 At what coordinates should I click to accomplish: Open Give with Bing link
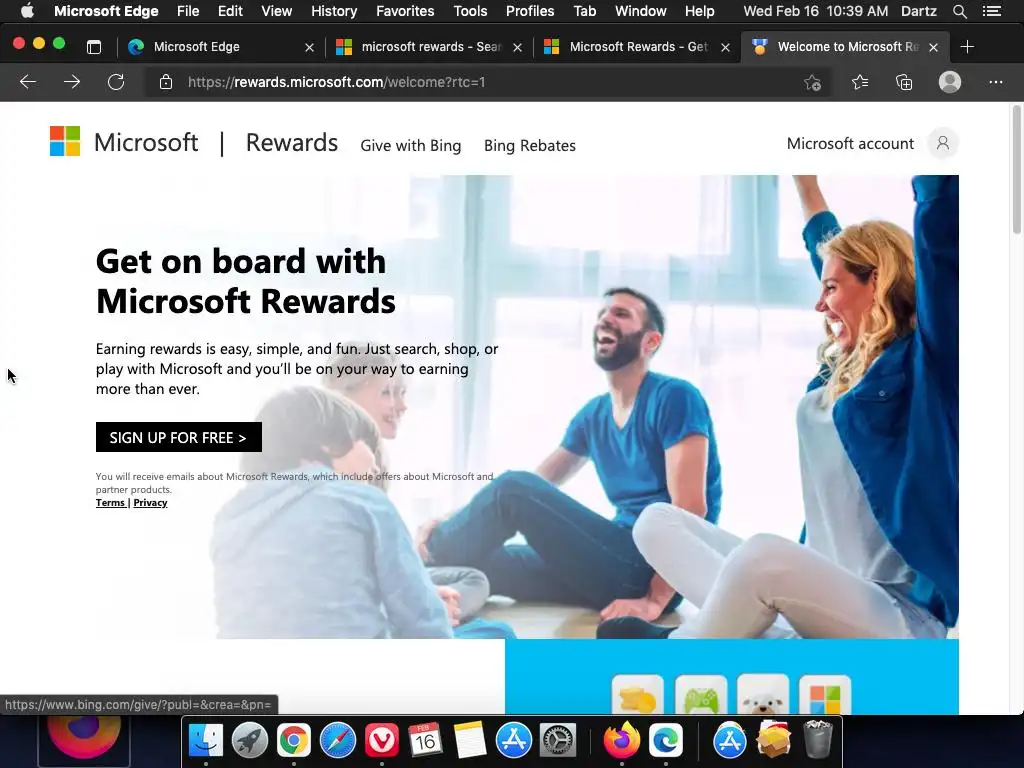(x=411, y=145)
